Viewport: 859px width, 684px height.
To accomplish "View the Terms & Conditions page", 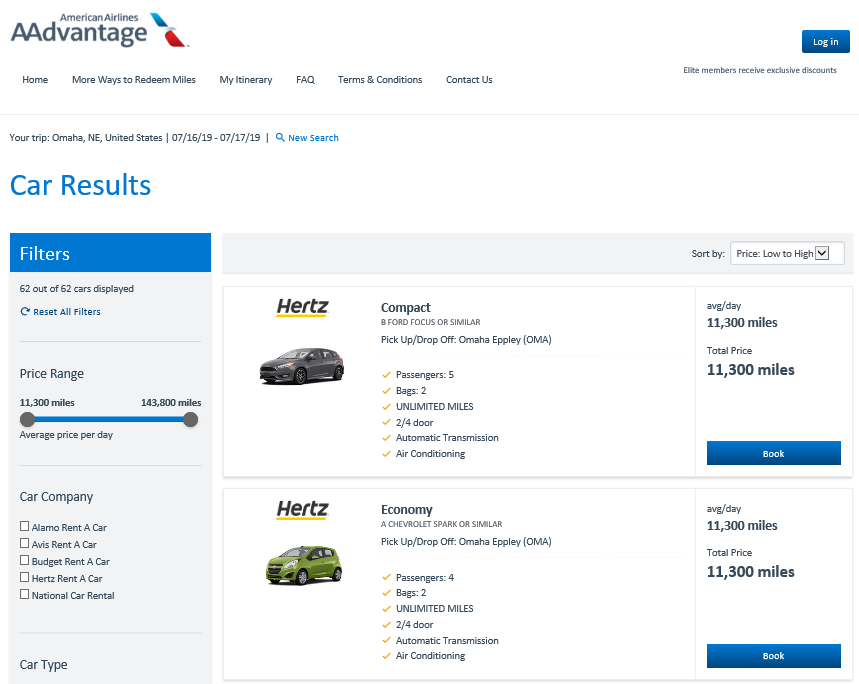I will tap(380, 80).
